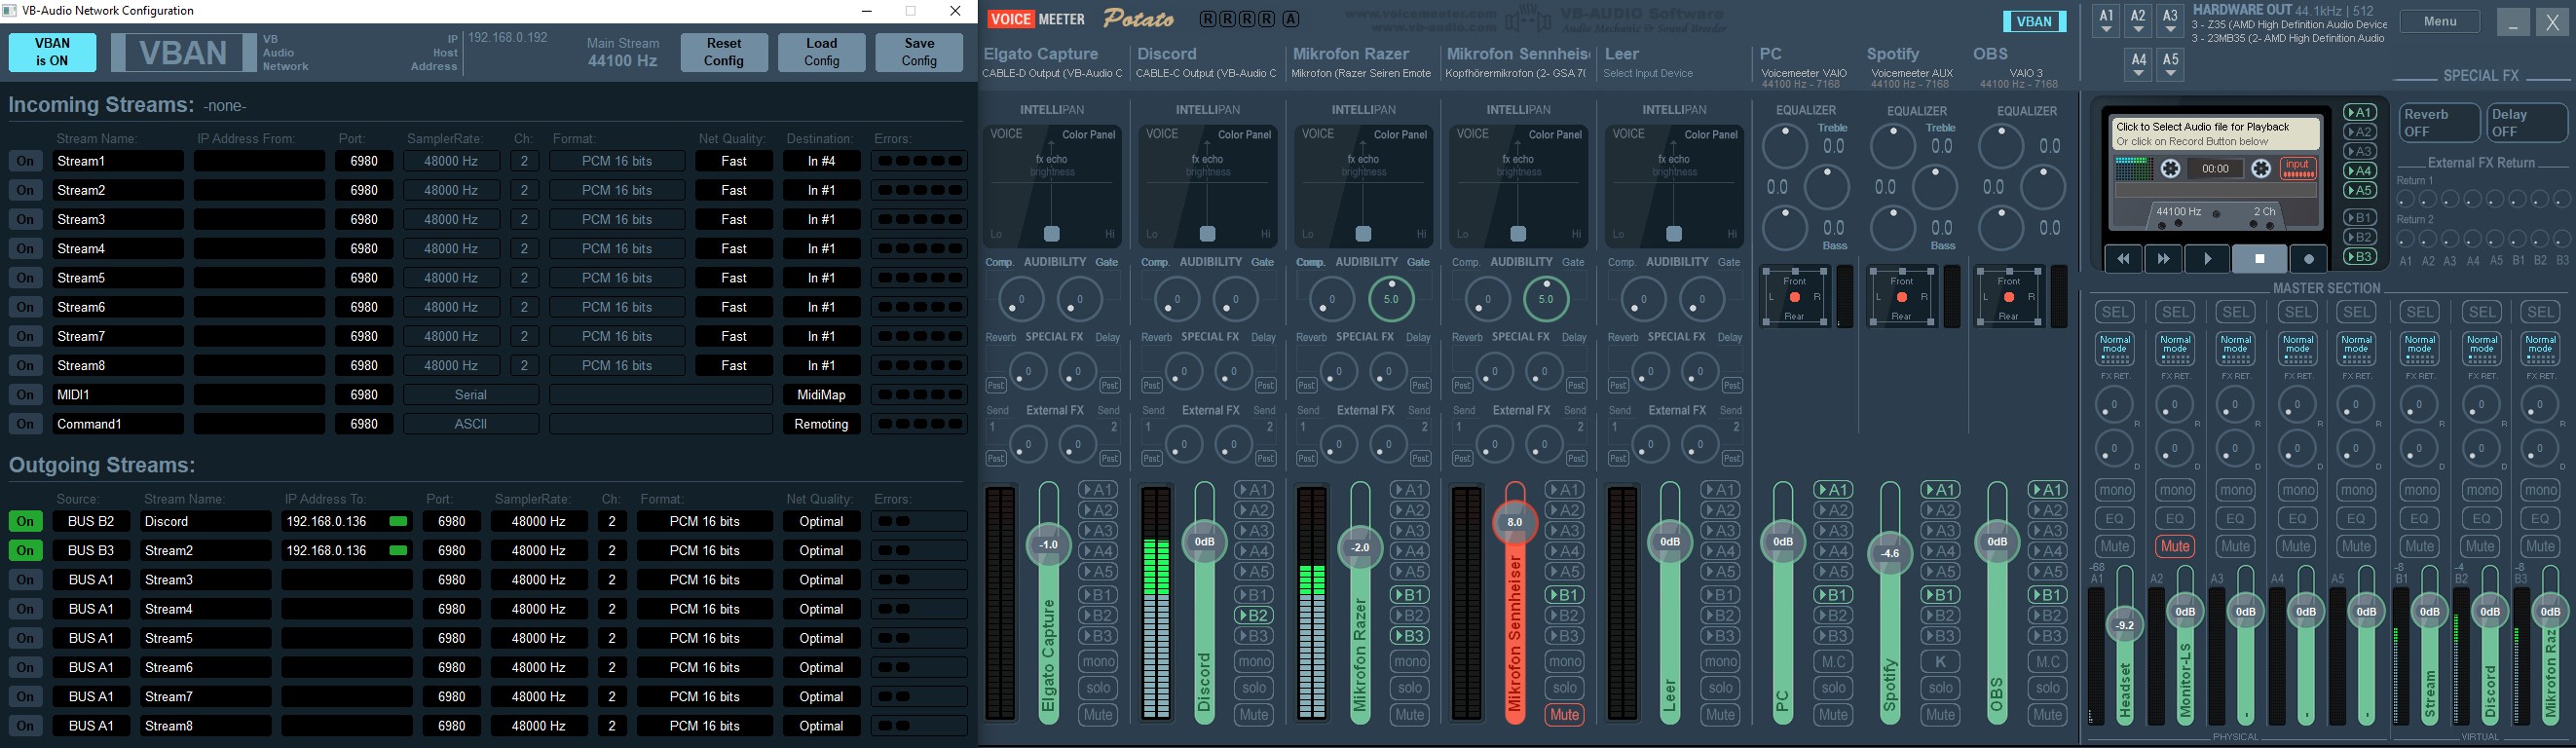Unmute the A2 Monitor-LS bus
This screenshot has width=2576, height=748.
point(2175,546)
